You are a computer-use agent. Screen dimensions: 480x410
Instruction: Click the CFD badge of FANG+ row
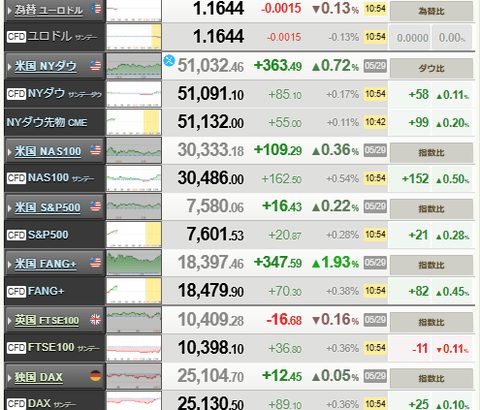(16, 291)
